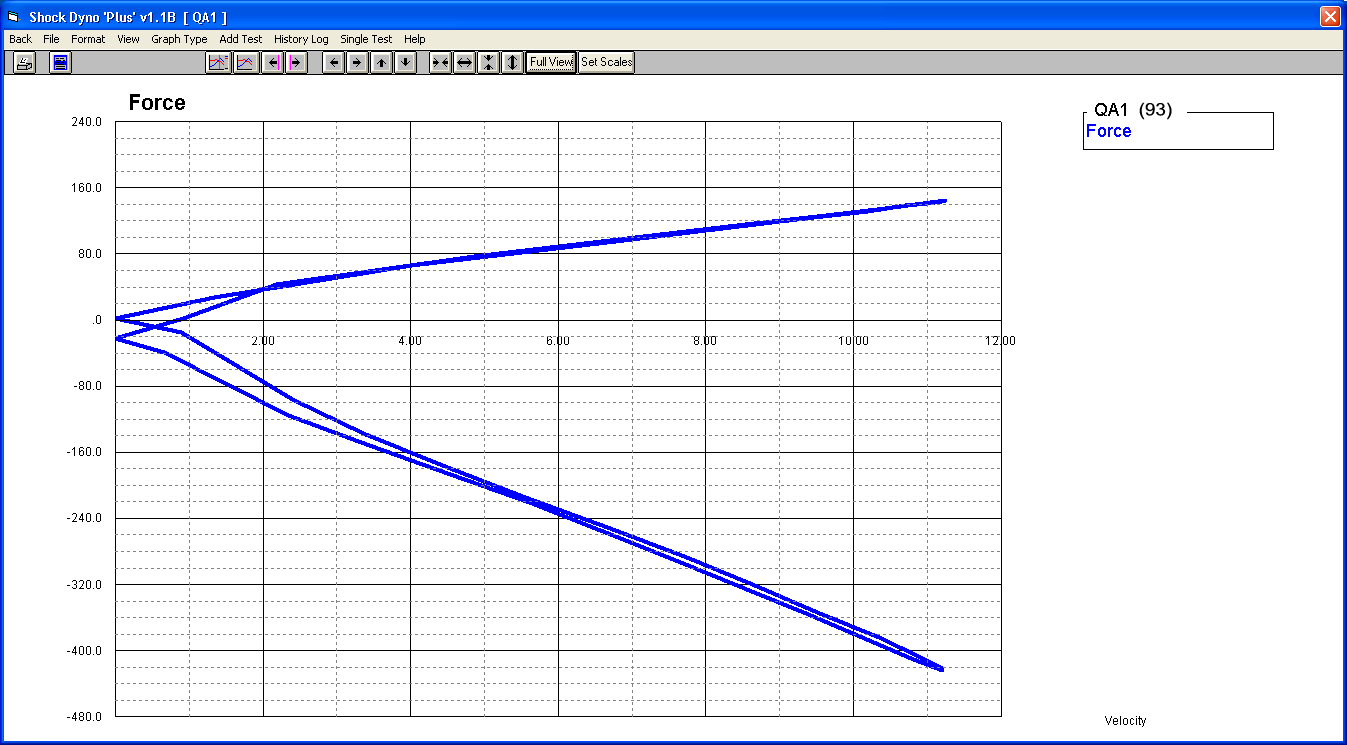Open the File menu
1347x745 pixels.
(x=51, y=39)
